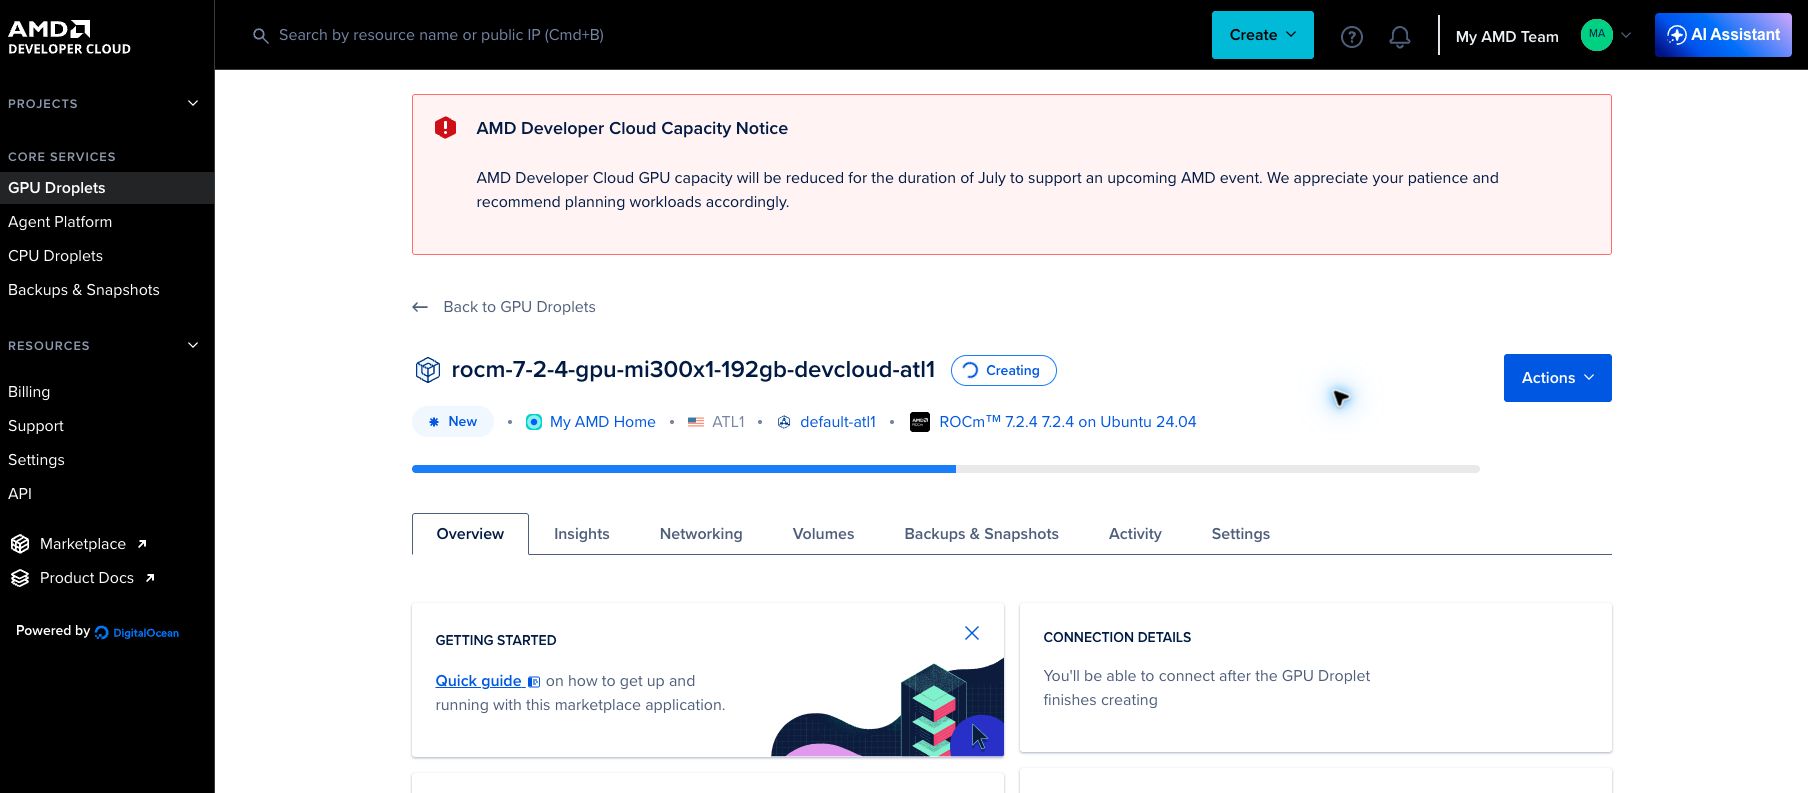1808x793 pixels.
Task: Expand the account menu chevron
Action: click(1626, 35)
